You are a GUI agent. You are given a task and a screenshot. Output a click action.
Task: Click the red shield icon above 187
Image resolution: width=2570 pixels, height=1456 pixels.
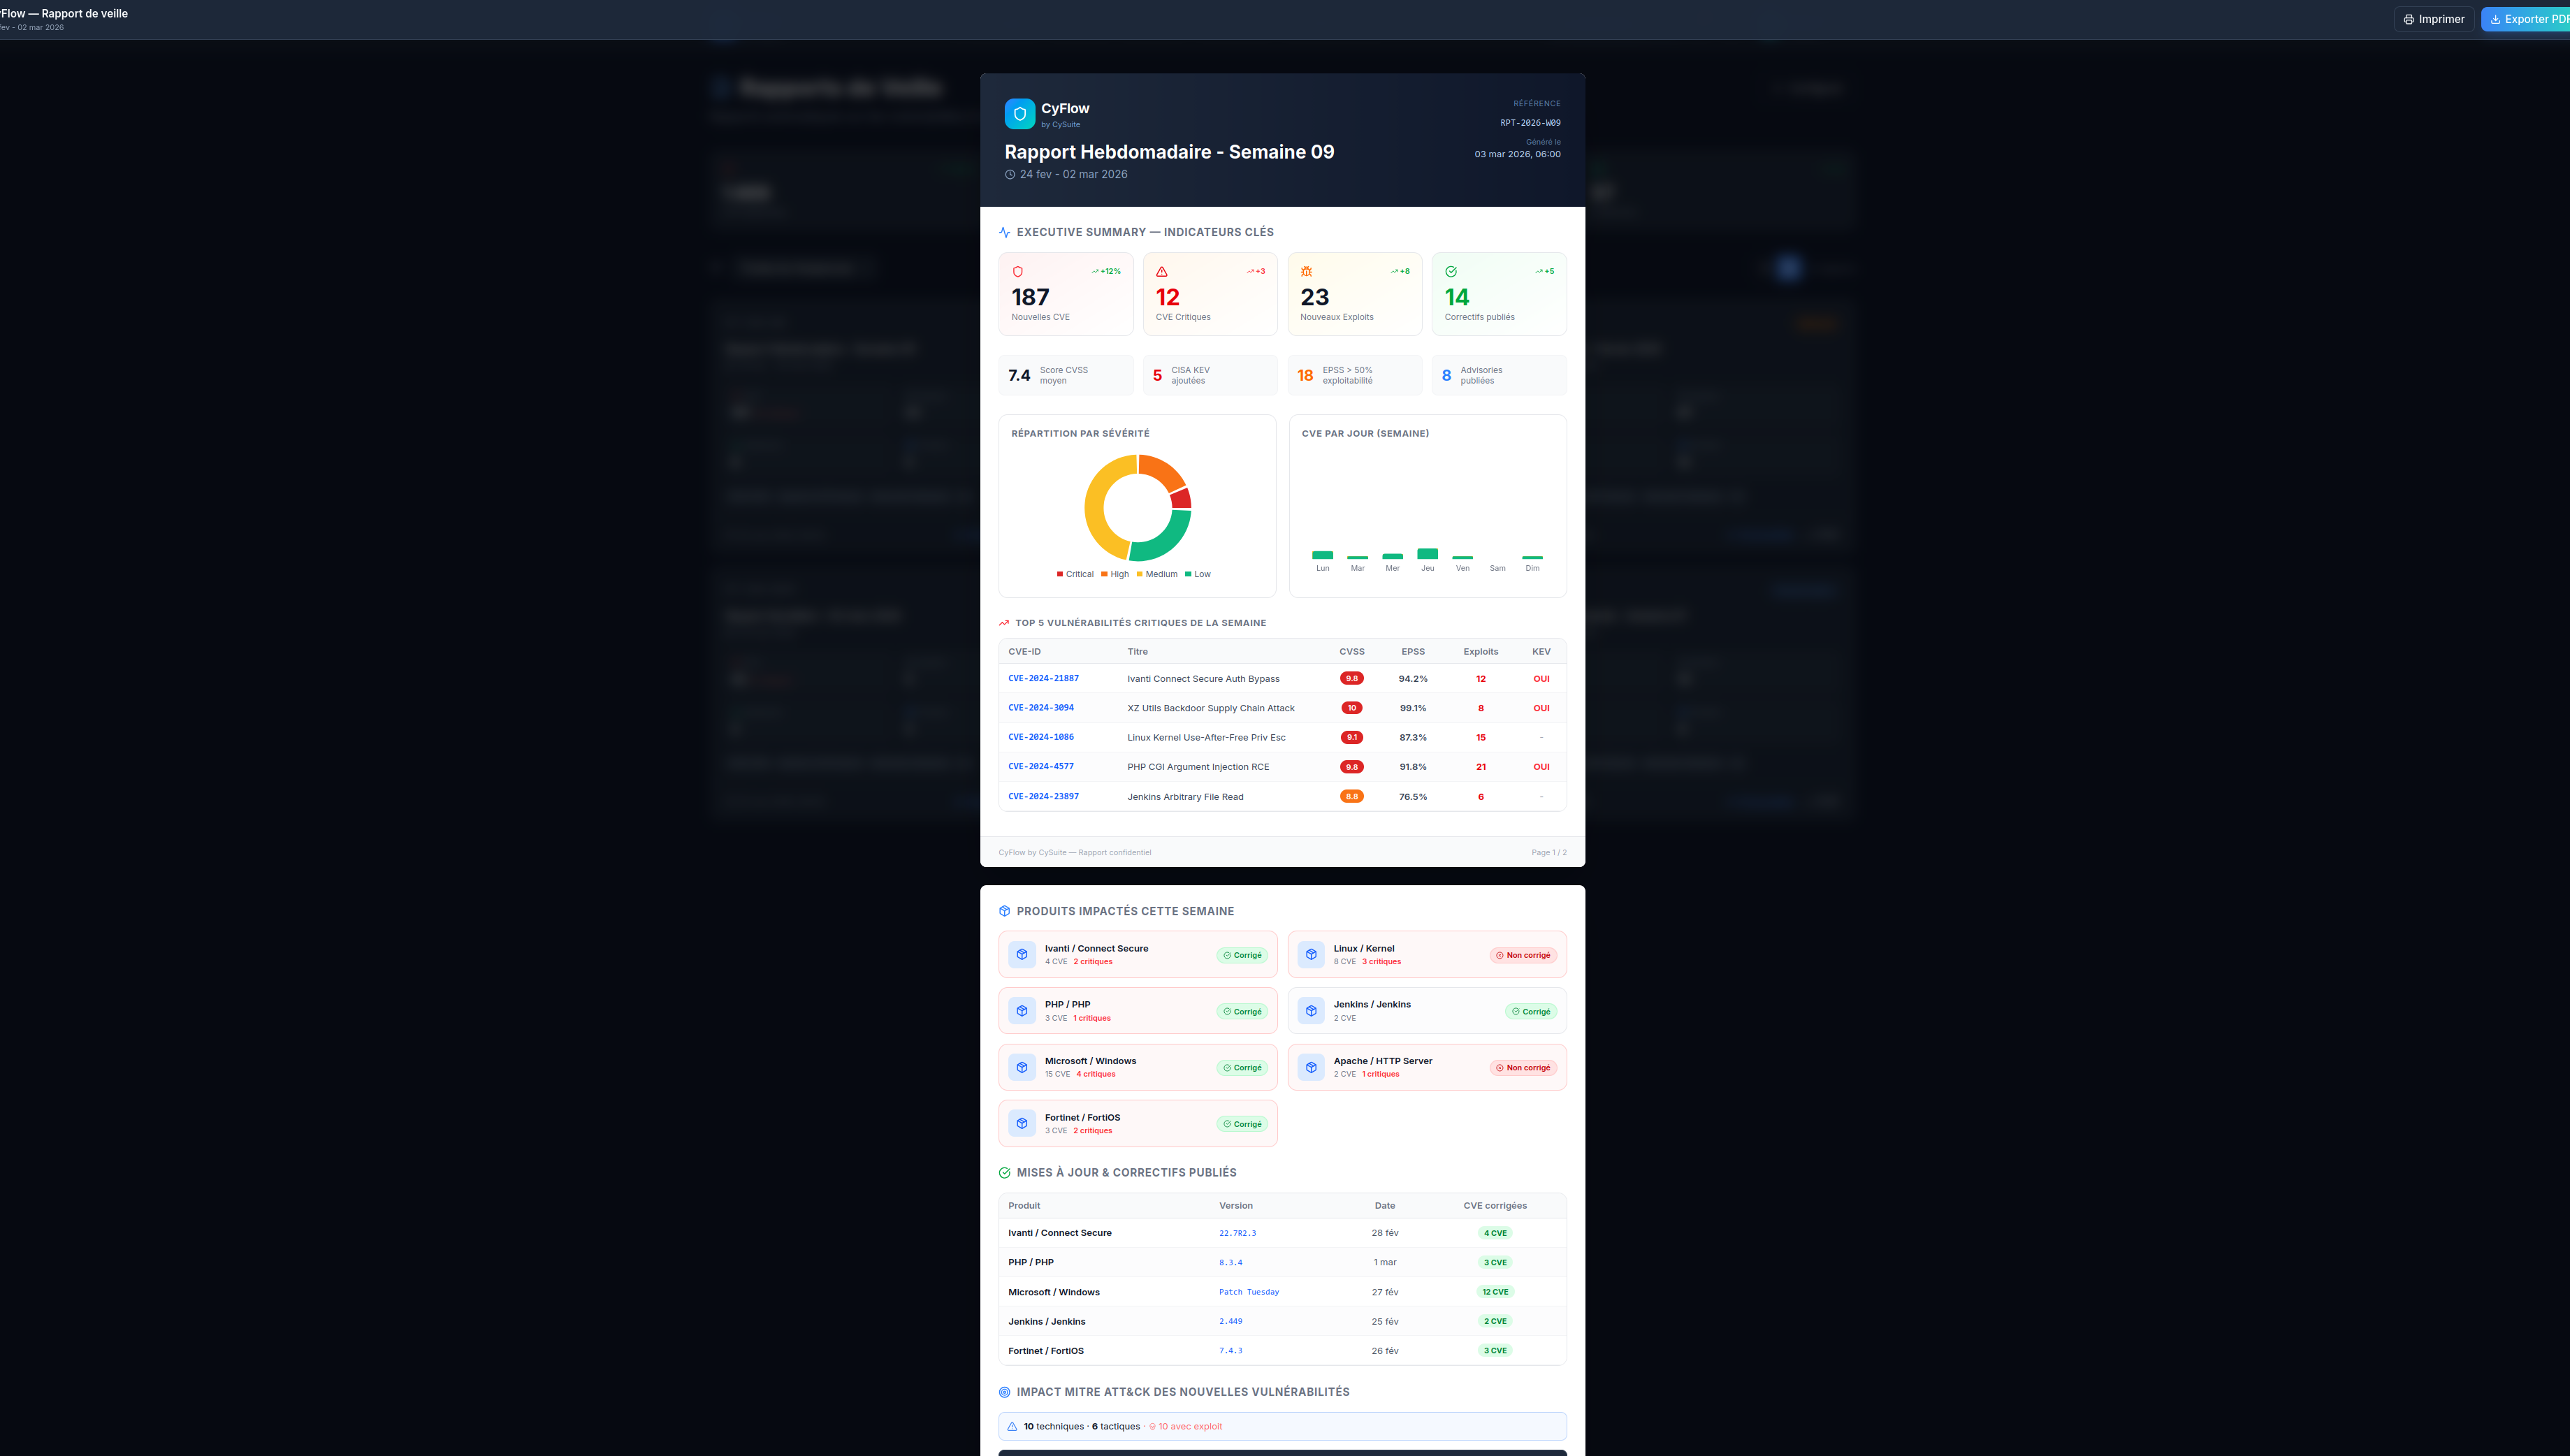pos(1017,272)
